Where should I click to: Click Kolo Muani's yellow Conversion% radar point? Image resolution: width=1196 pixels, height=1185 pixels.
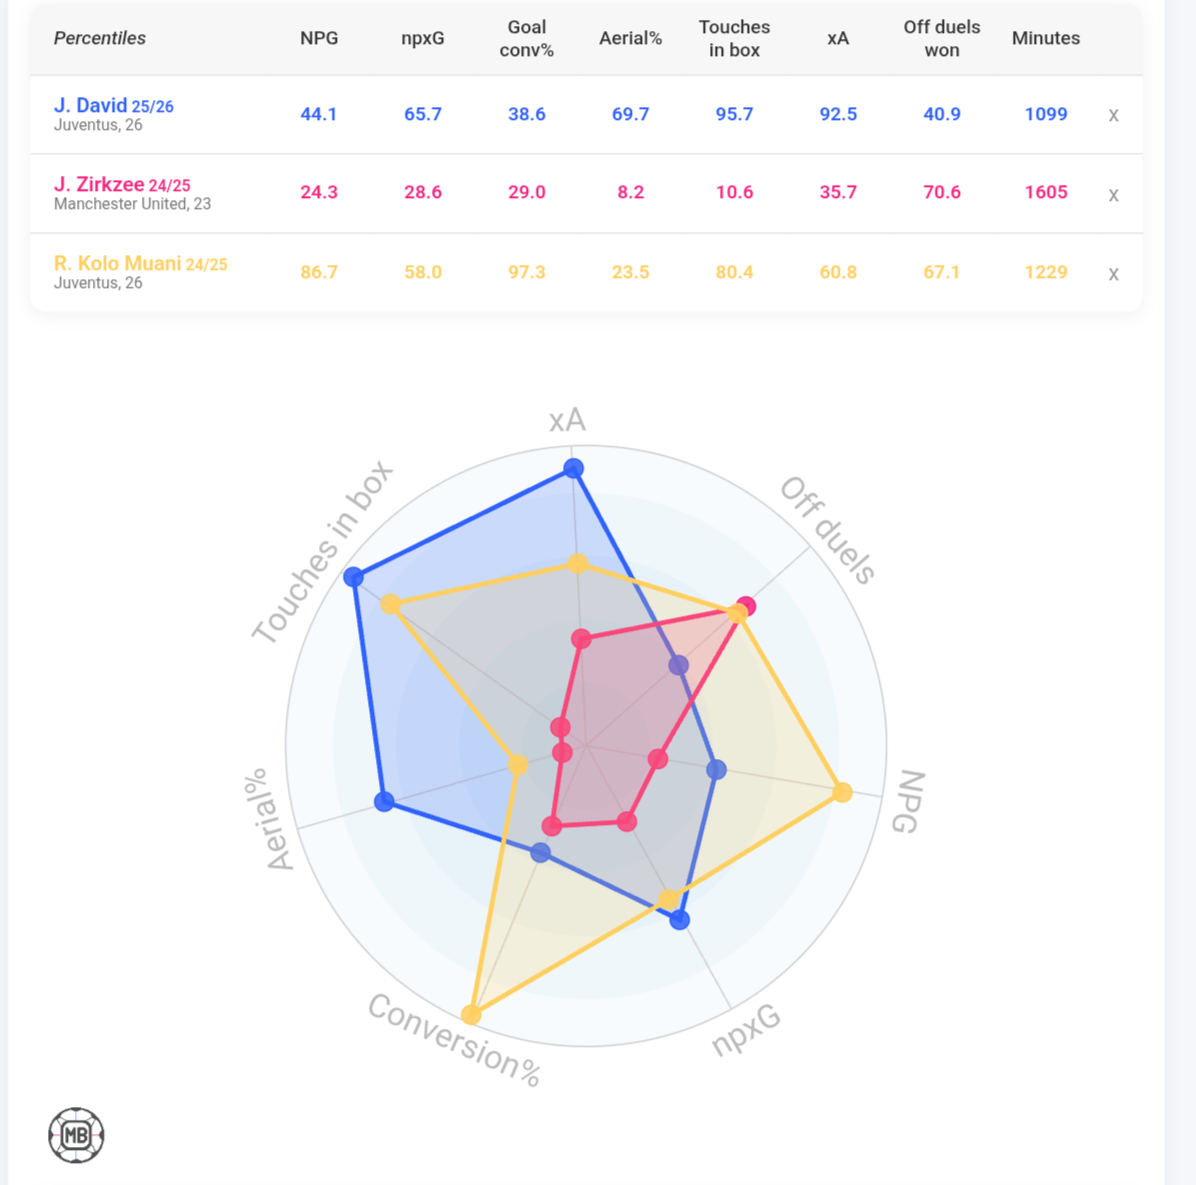tap(471, 1015)
